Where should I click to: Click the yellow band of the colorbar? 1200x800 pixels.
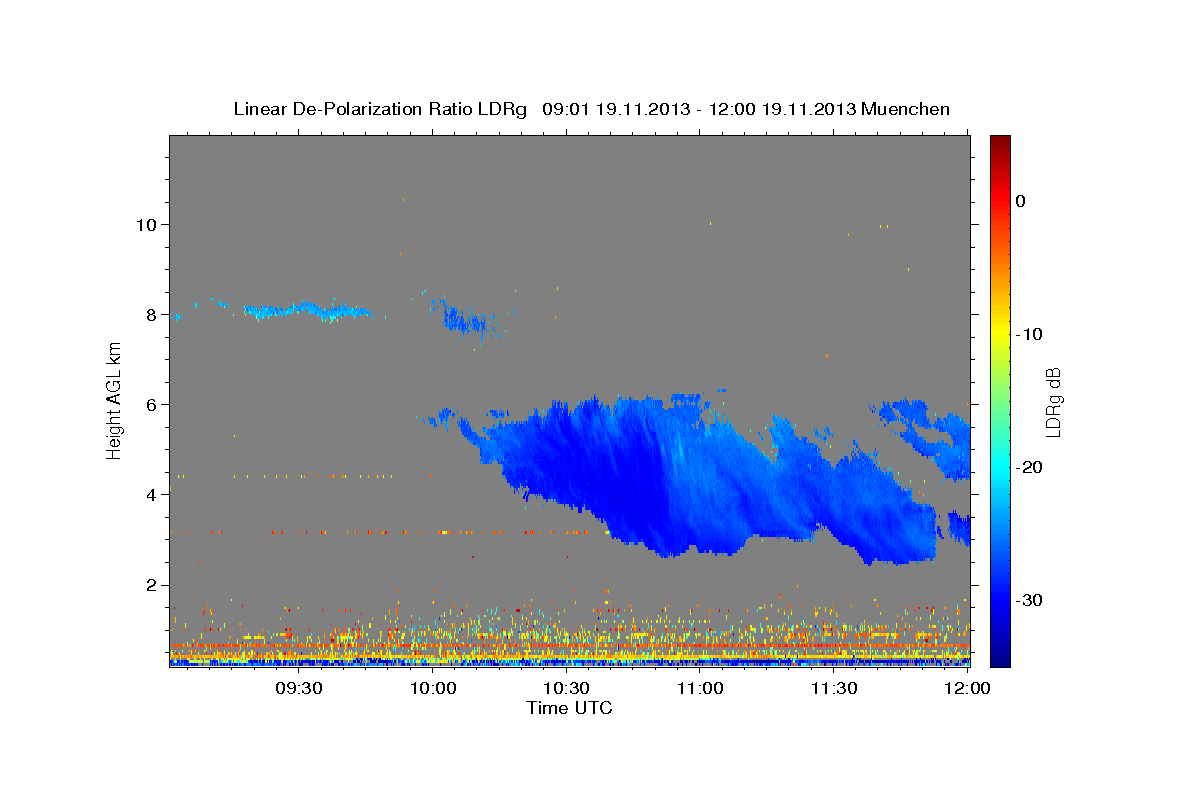click(1000, 334)
